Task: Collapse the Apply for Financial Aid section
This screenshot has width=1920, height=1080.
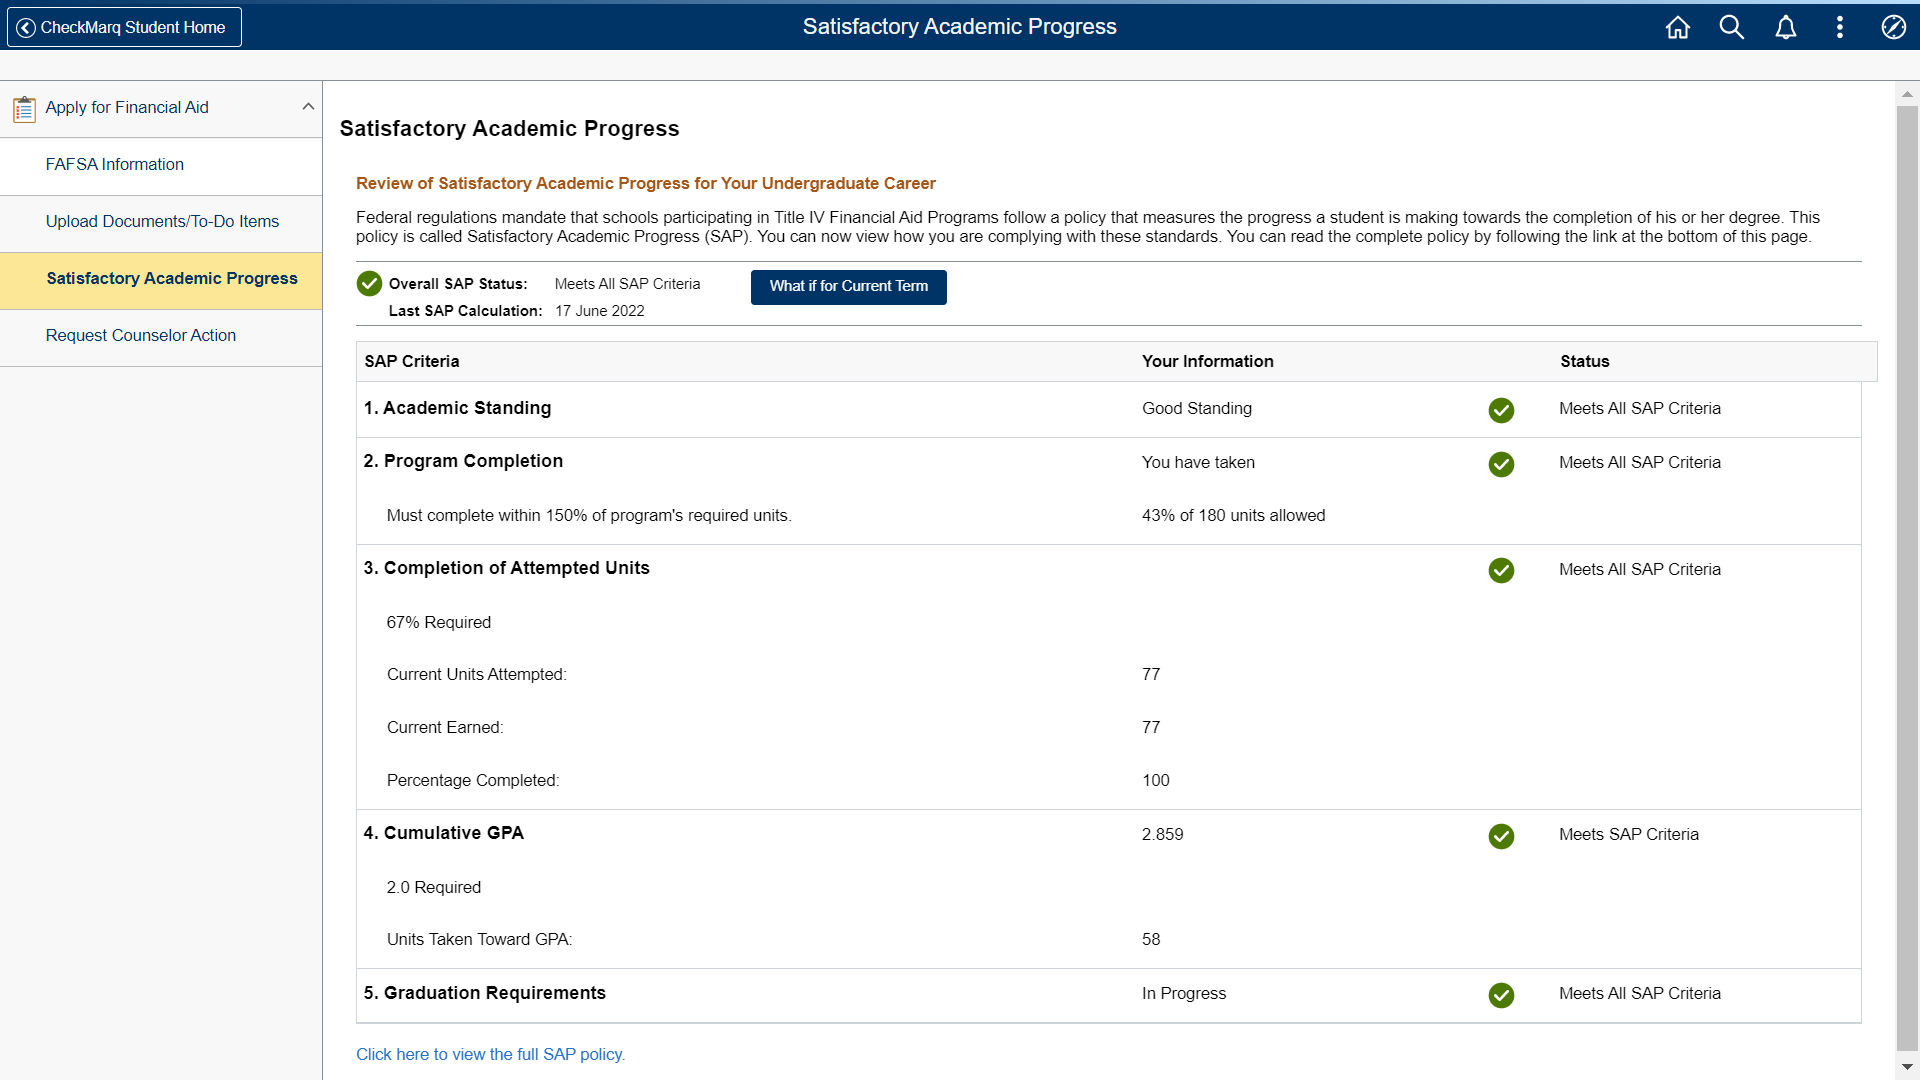Action: pyautogui.click(x=308, y=107)
